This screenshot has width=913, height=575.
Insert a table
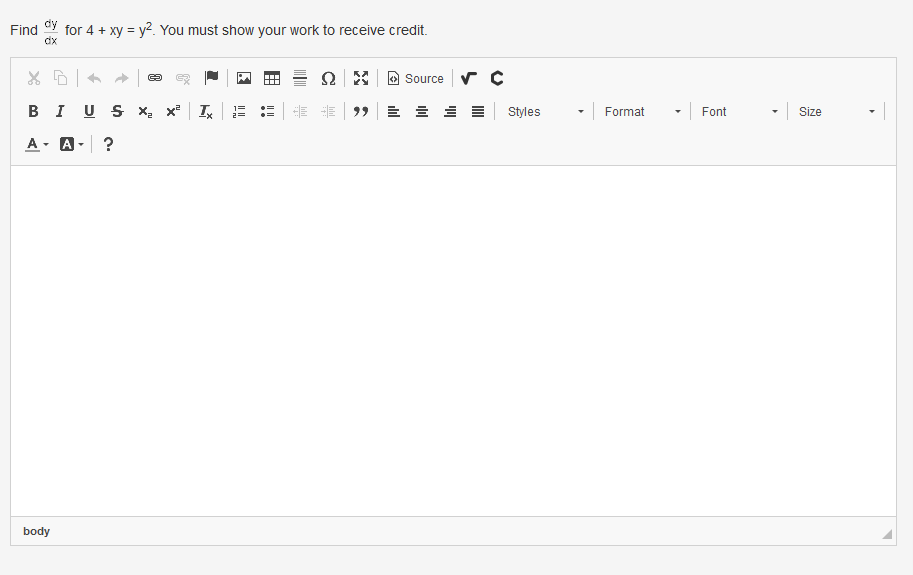tap(272, 78)
